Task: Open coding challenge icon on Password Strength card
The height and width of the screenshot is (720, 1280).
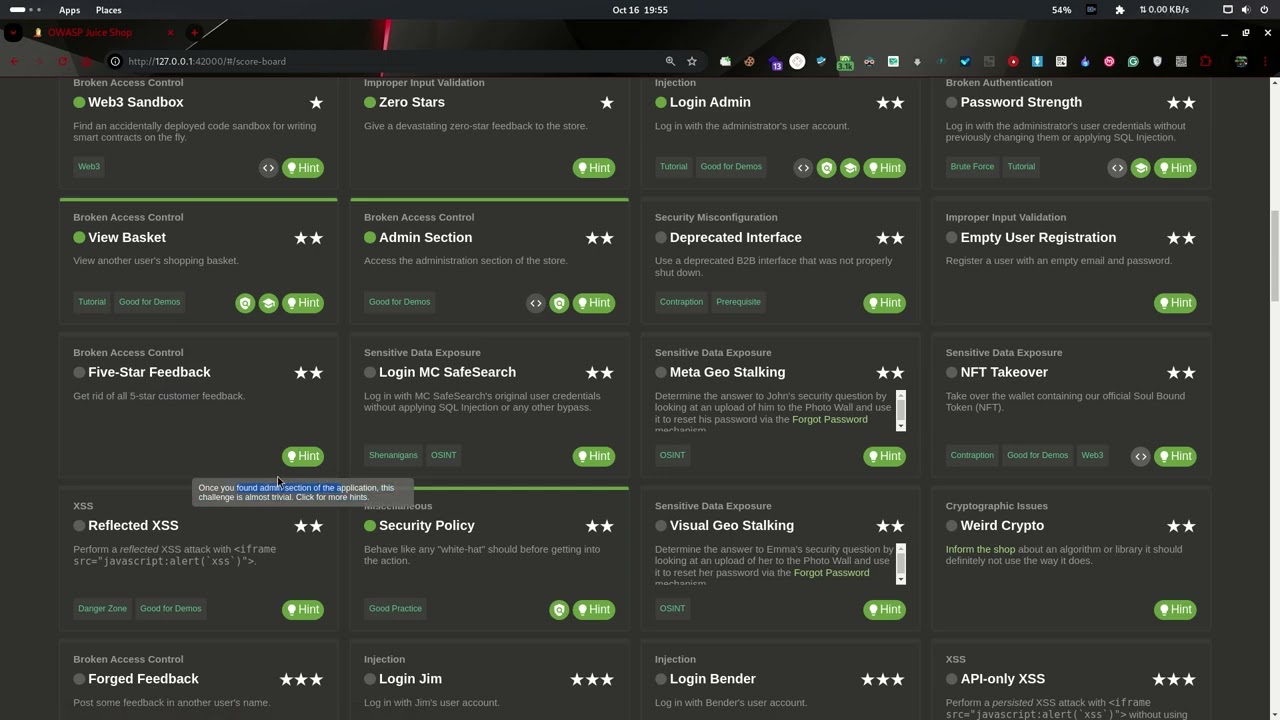Action: (1117, 168)
